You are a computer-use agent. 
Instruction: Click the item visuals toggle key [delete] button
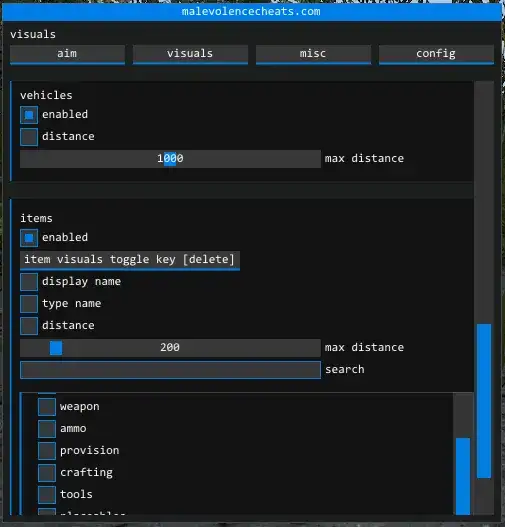(x=130, y=260)
